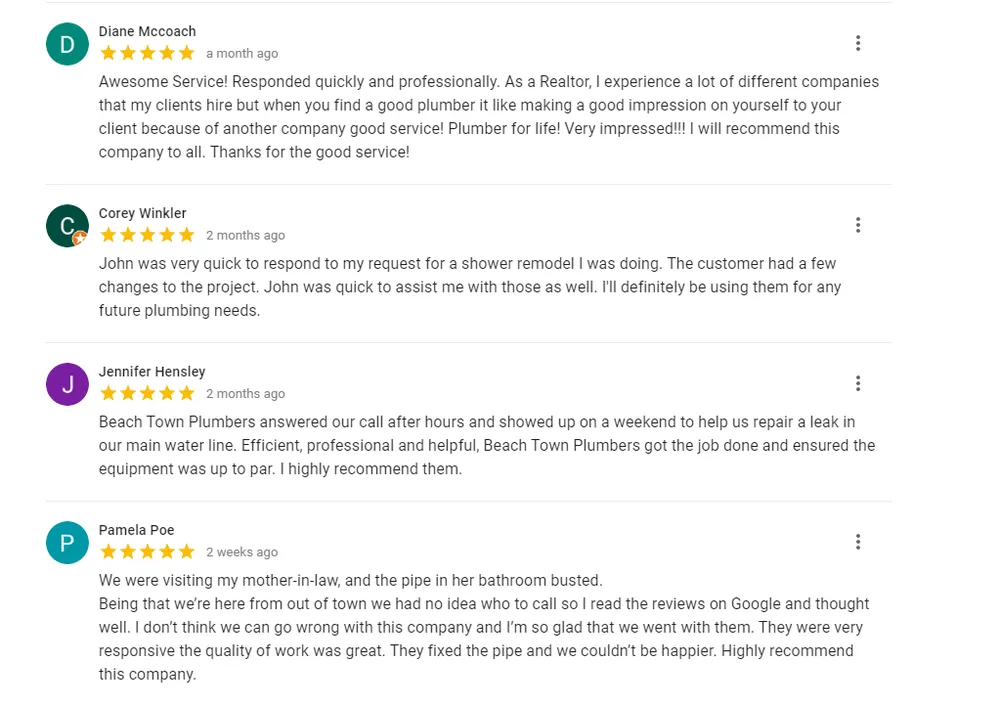Click Jennifer Hensley's purple J avatar
Viewport: 1000px width, 706px height.
coord(67,384)
